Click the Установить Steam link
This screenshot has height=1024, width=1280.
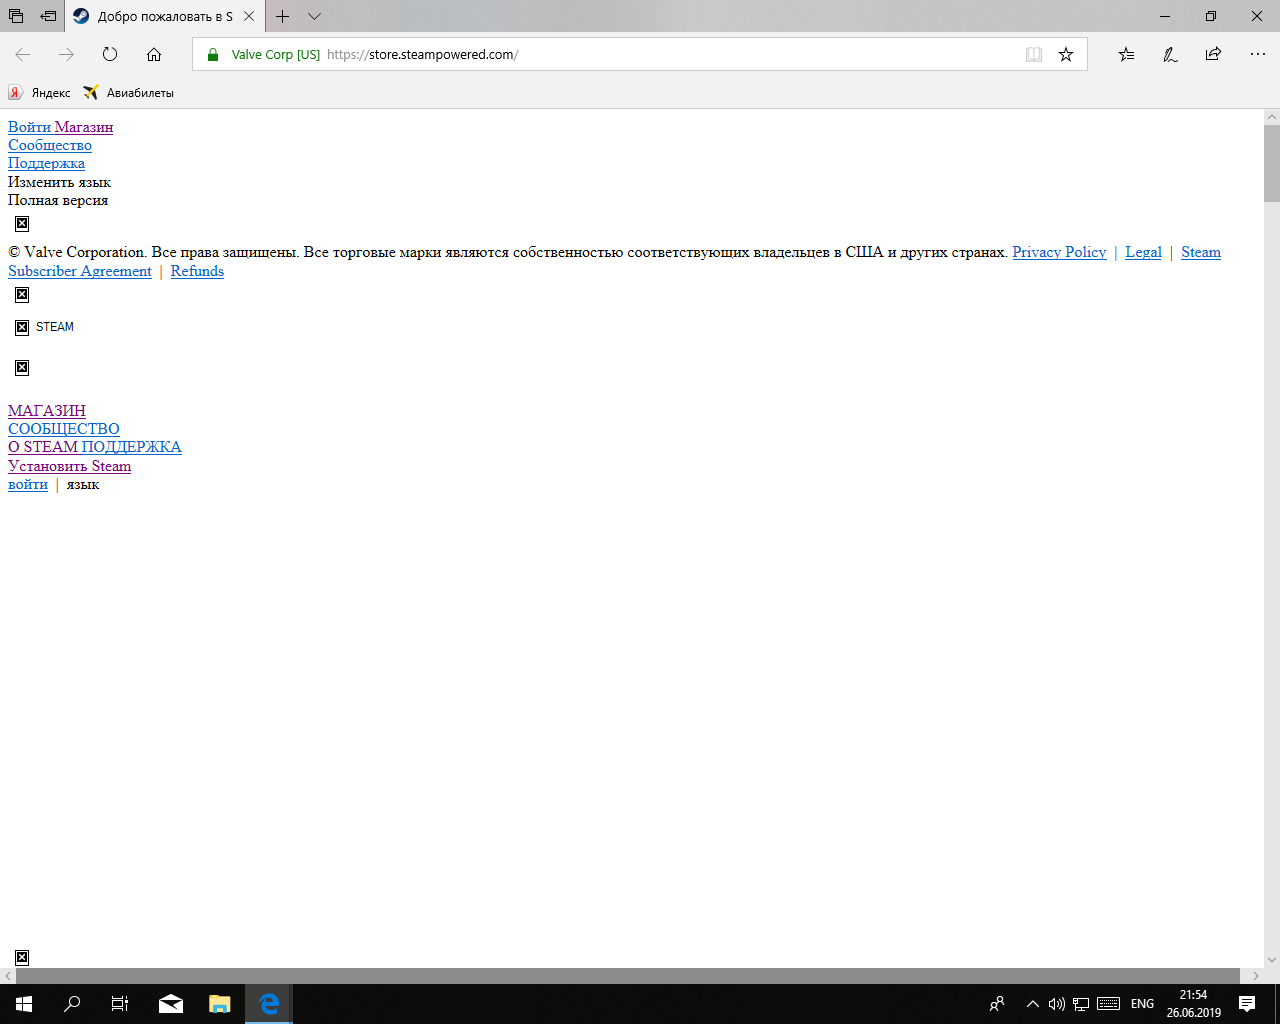tap(69, 466)
